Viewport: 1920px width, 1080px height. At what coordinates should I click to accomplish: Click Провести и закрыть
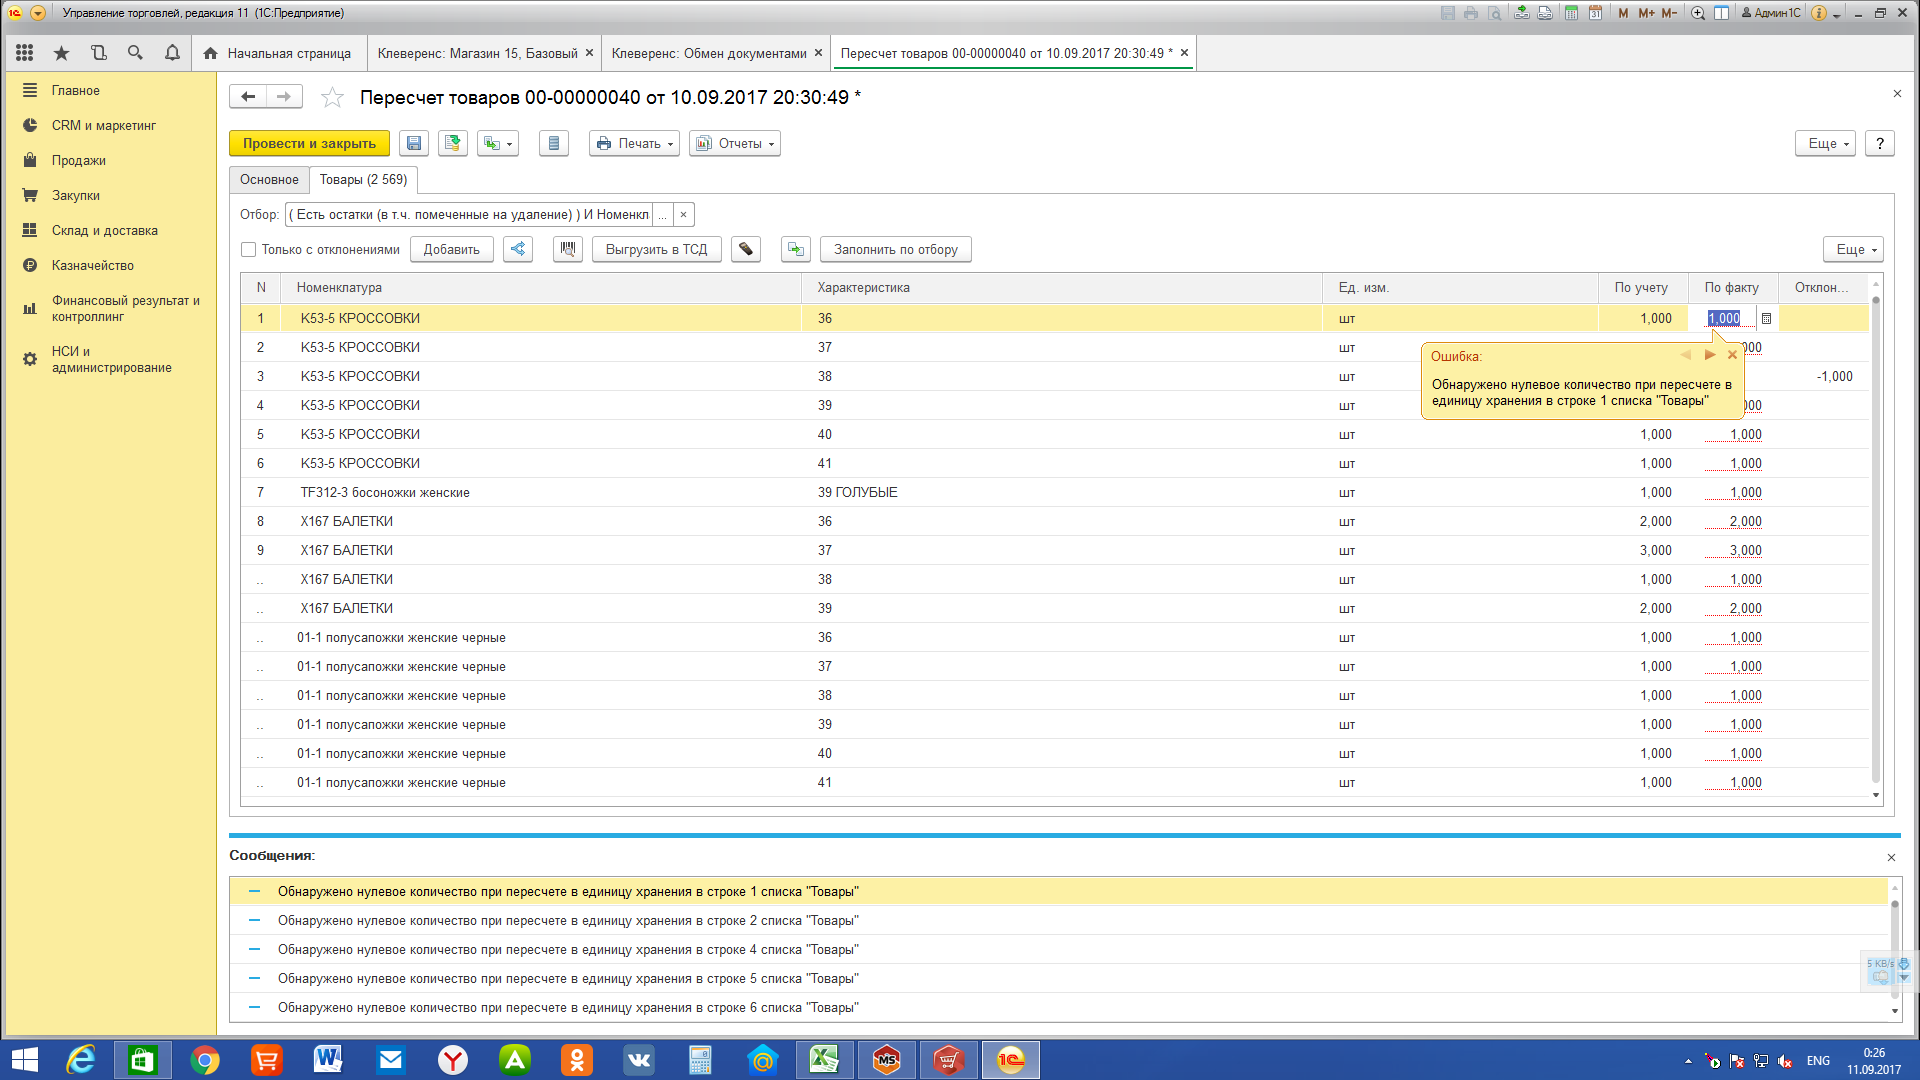pos(309,144)
